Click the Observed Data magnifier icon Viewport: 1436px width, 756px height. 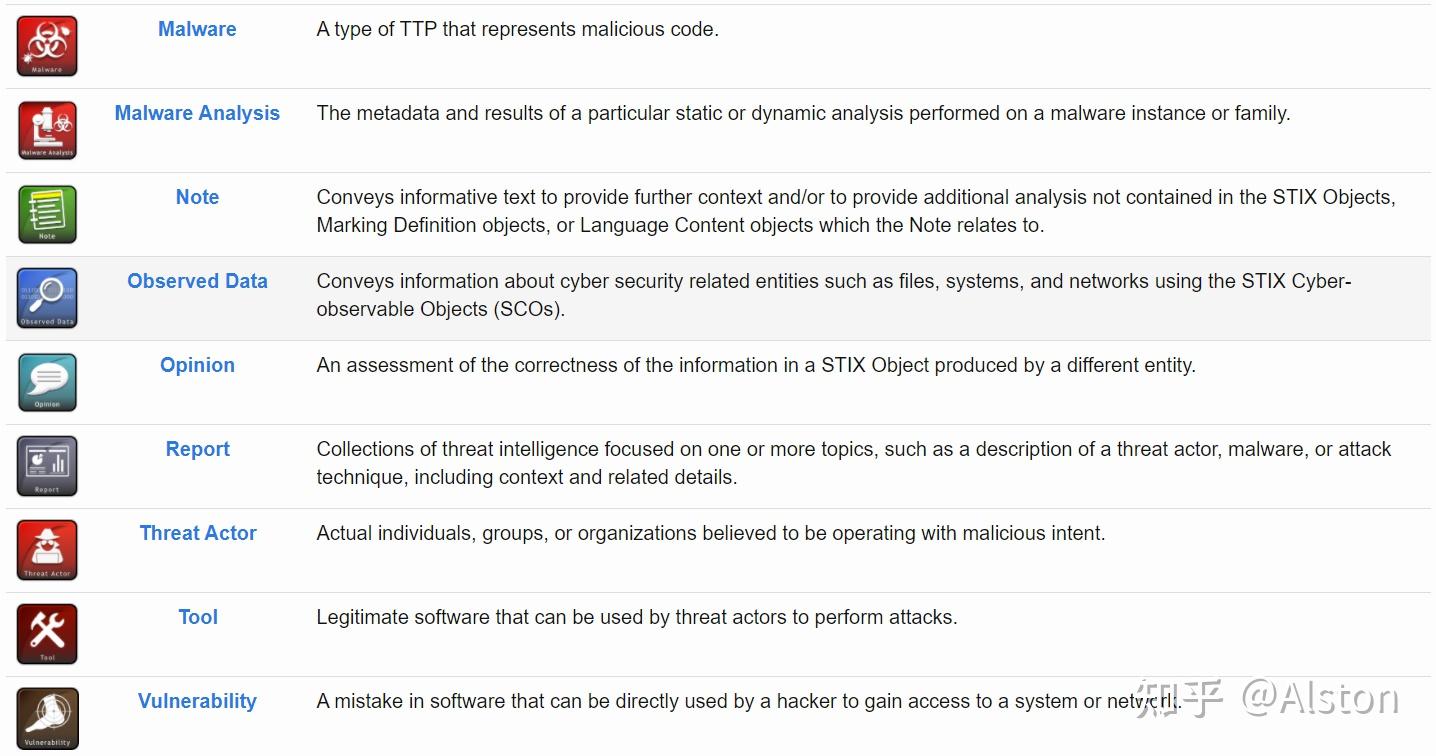(x=47, y=298)
